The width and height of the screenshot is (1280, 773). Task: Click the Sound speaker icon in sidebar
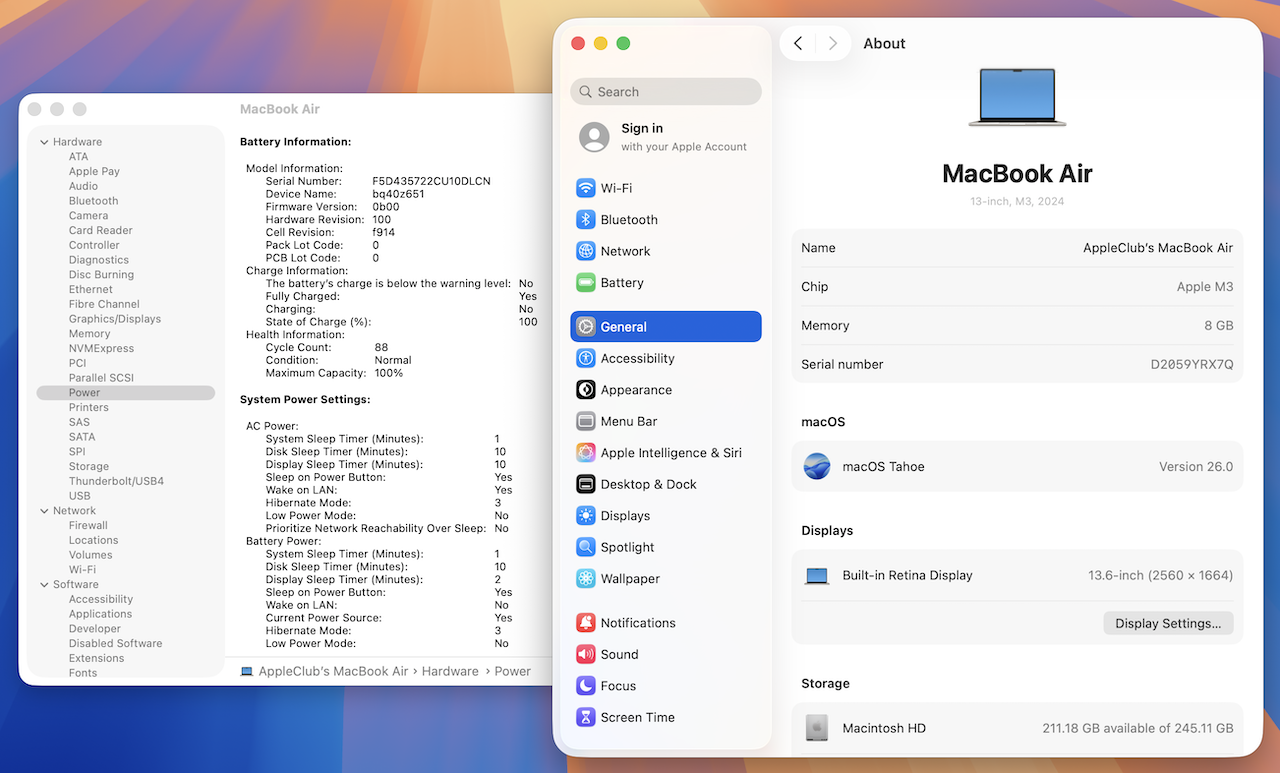tap(586, 654)
